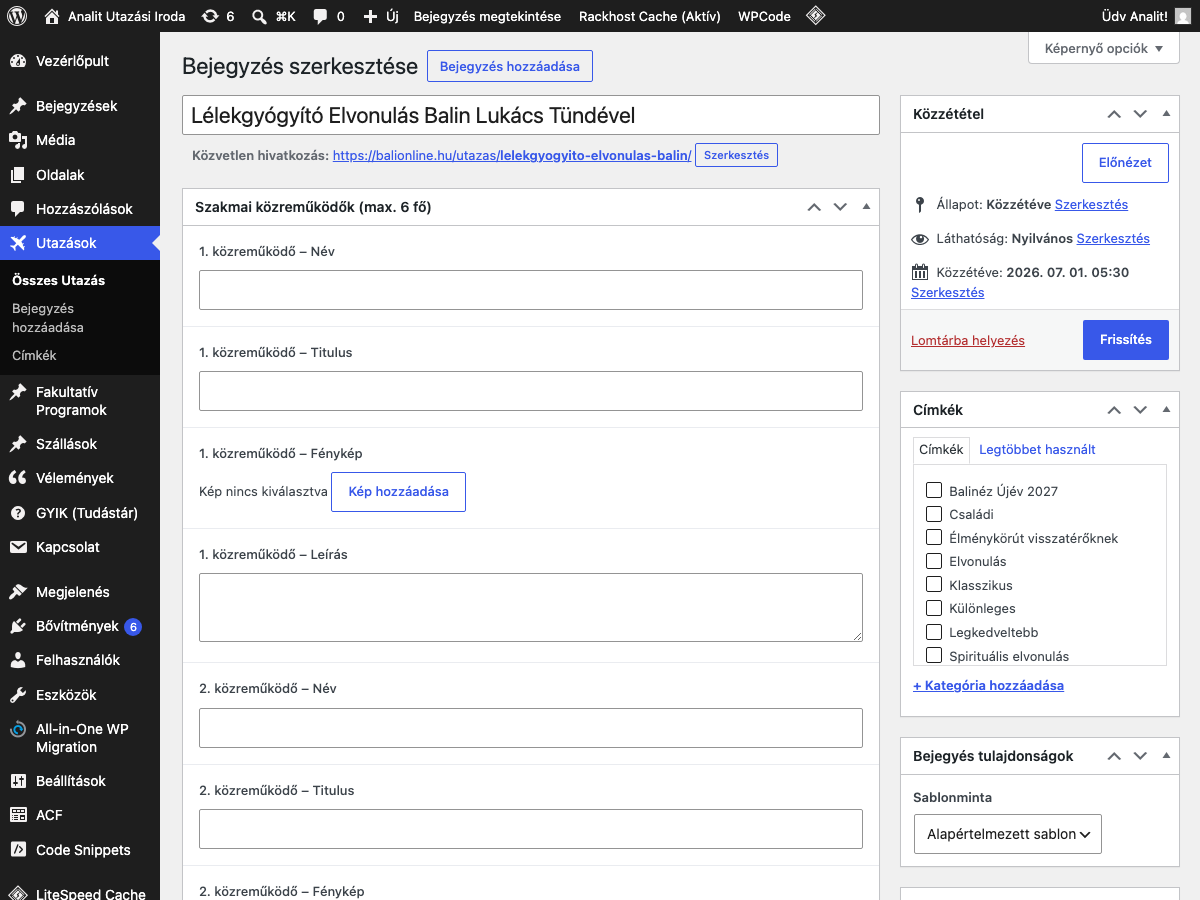Open All-in-One WP Migration in the sidebar
This screenshot has width=1200, height=900.
(x=80, y=738)
